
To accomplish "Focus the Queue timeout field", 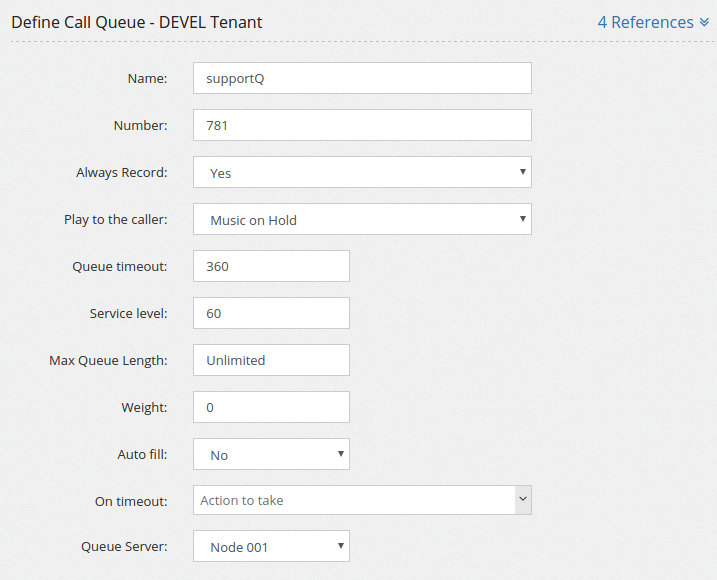I will coord(271,266).
